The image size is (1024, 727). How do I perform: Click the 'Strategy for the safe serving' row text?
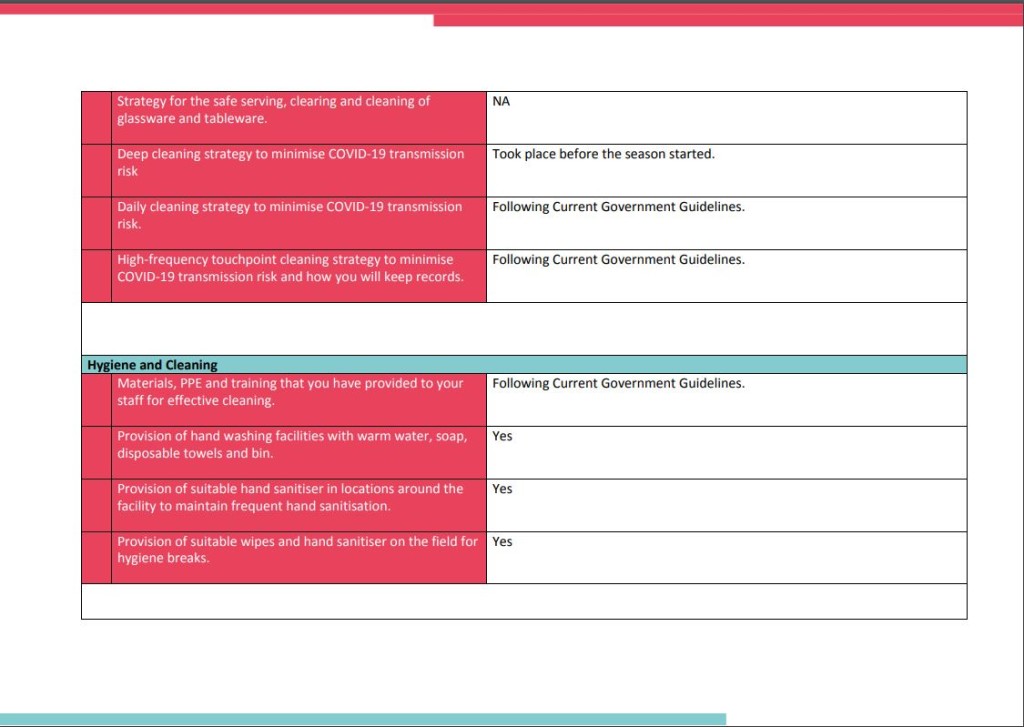tap(273, 110)
